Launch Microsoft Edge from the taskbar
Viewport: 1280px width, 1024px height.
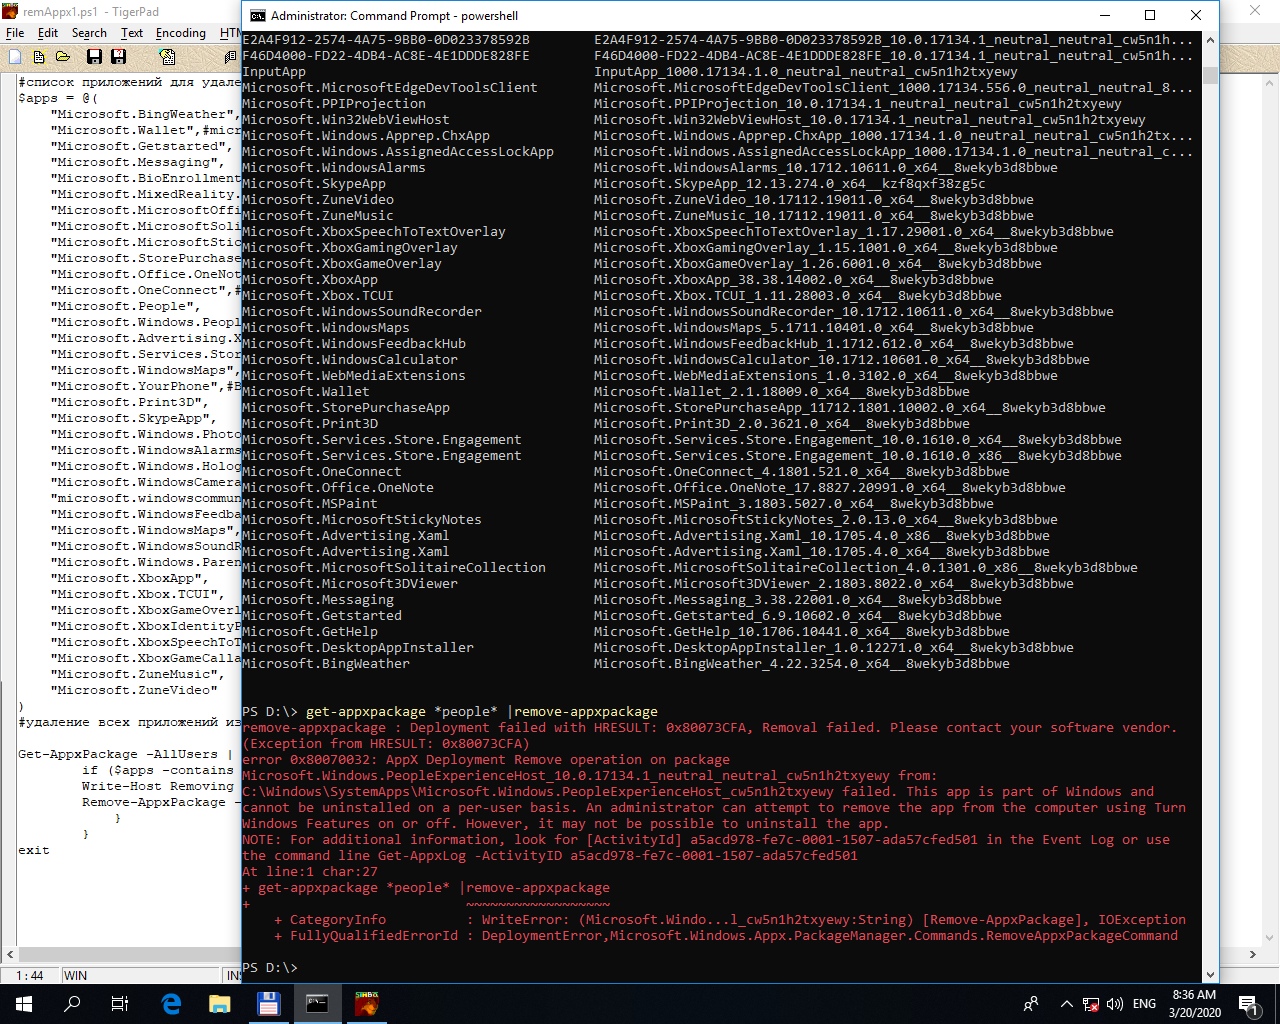tap(171, 1004)
